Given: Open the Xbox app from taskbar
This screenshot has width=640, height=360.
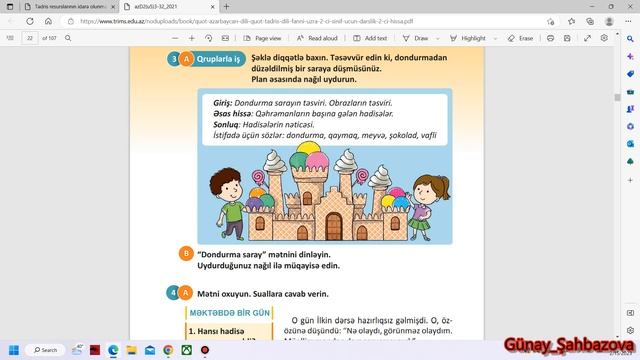Looking at the screenshot, I should (x=187, y=350).
